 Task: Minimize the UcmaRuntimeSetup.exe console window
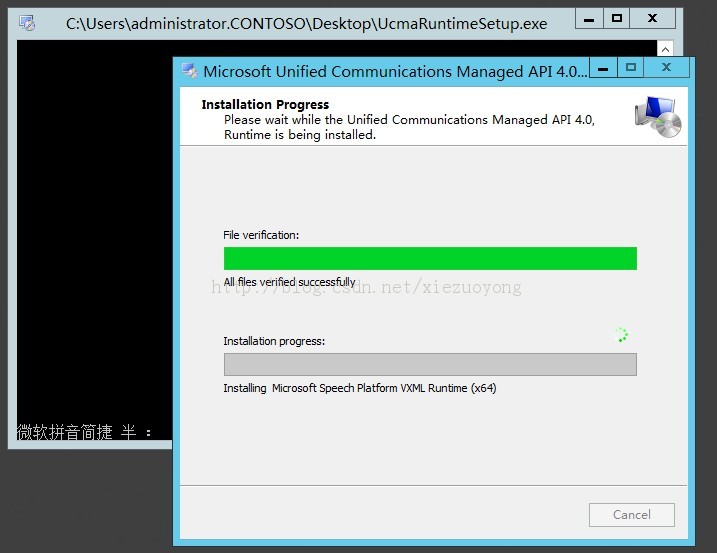589,19
